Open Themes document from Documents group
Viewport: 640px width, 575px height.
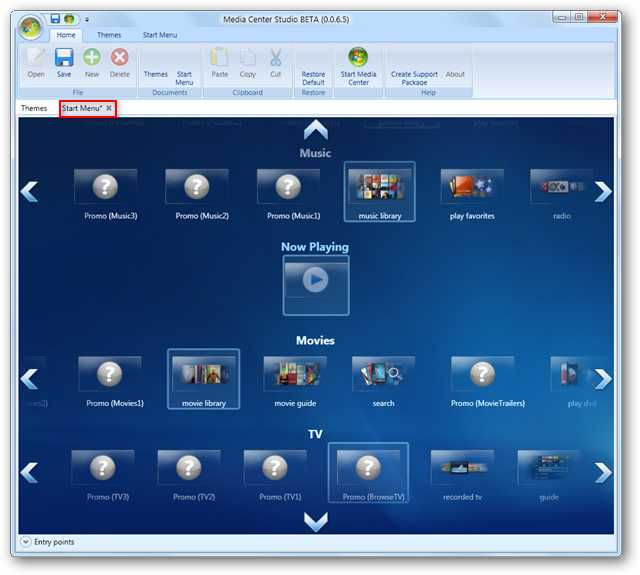[x=156, y=74]
